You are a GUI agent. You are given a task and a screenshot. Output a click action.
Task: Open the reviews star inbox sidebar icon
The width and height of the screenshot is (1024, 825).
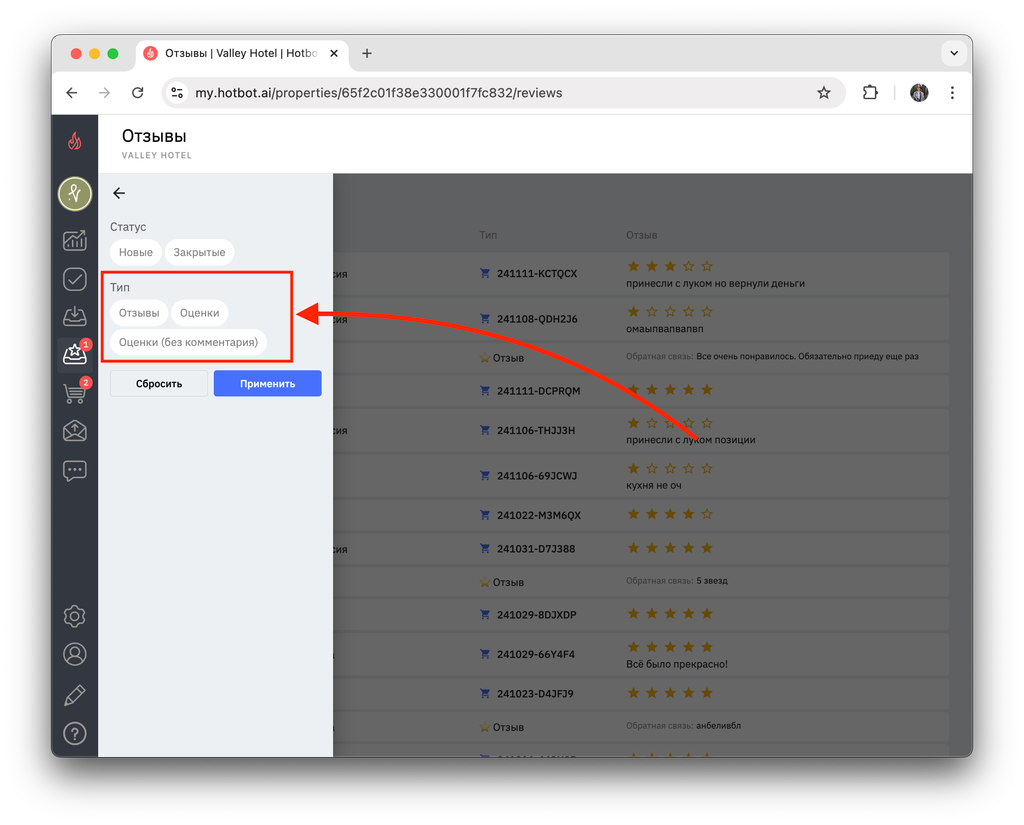point(74,354)
